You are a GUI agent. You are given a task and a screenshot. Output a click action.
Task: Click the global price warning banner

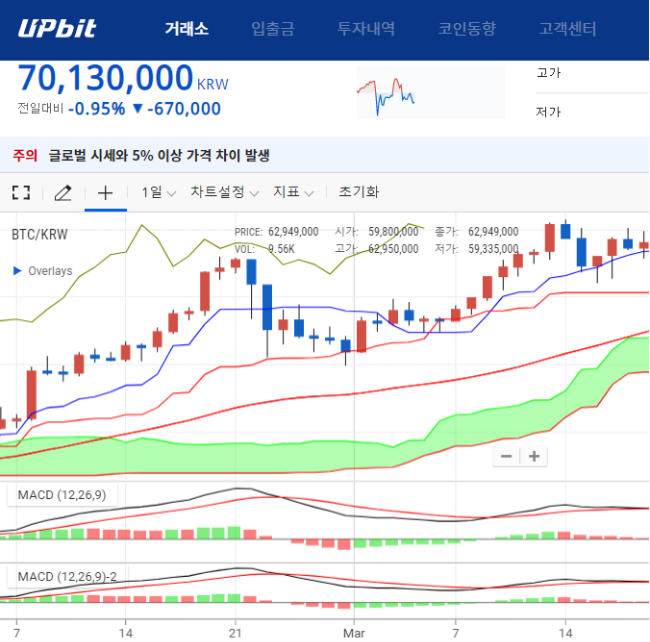325,155
